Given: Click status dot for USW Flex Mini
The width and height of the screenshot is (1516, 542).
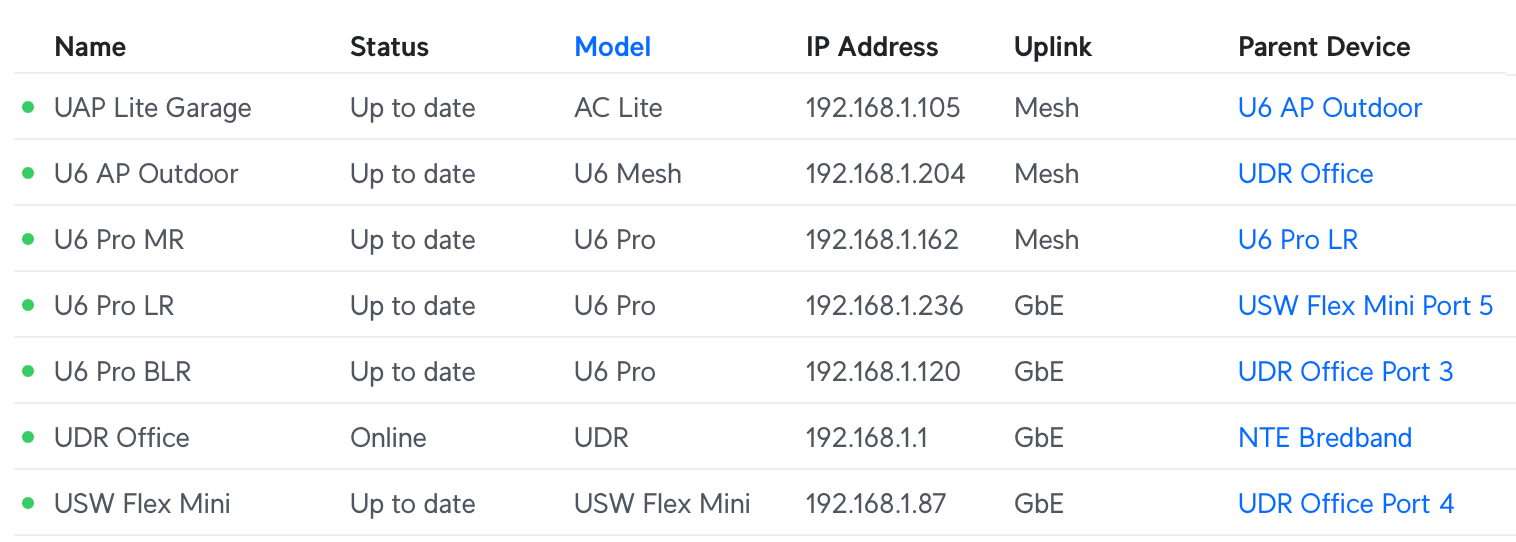Looking at the screenshot, I should (x=28, y=503).
